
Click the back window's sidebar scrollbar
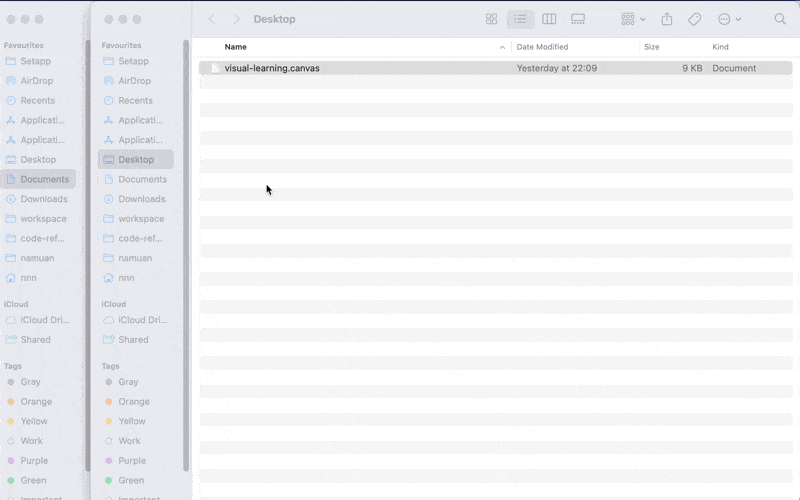click(x=88, y=255)
